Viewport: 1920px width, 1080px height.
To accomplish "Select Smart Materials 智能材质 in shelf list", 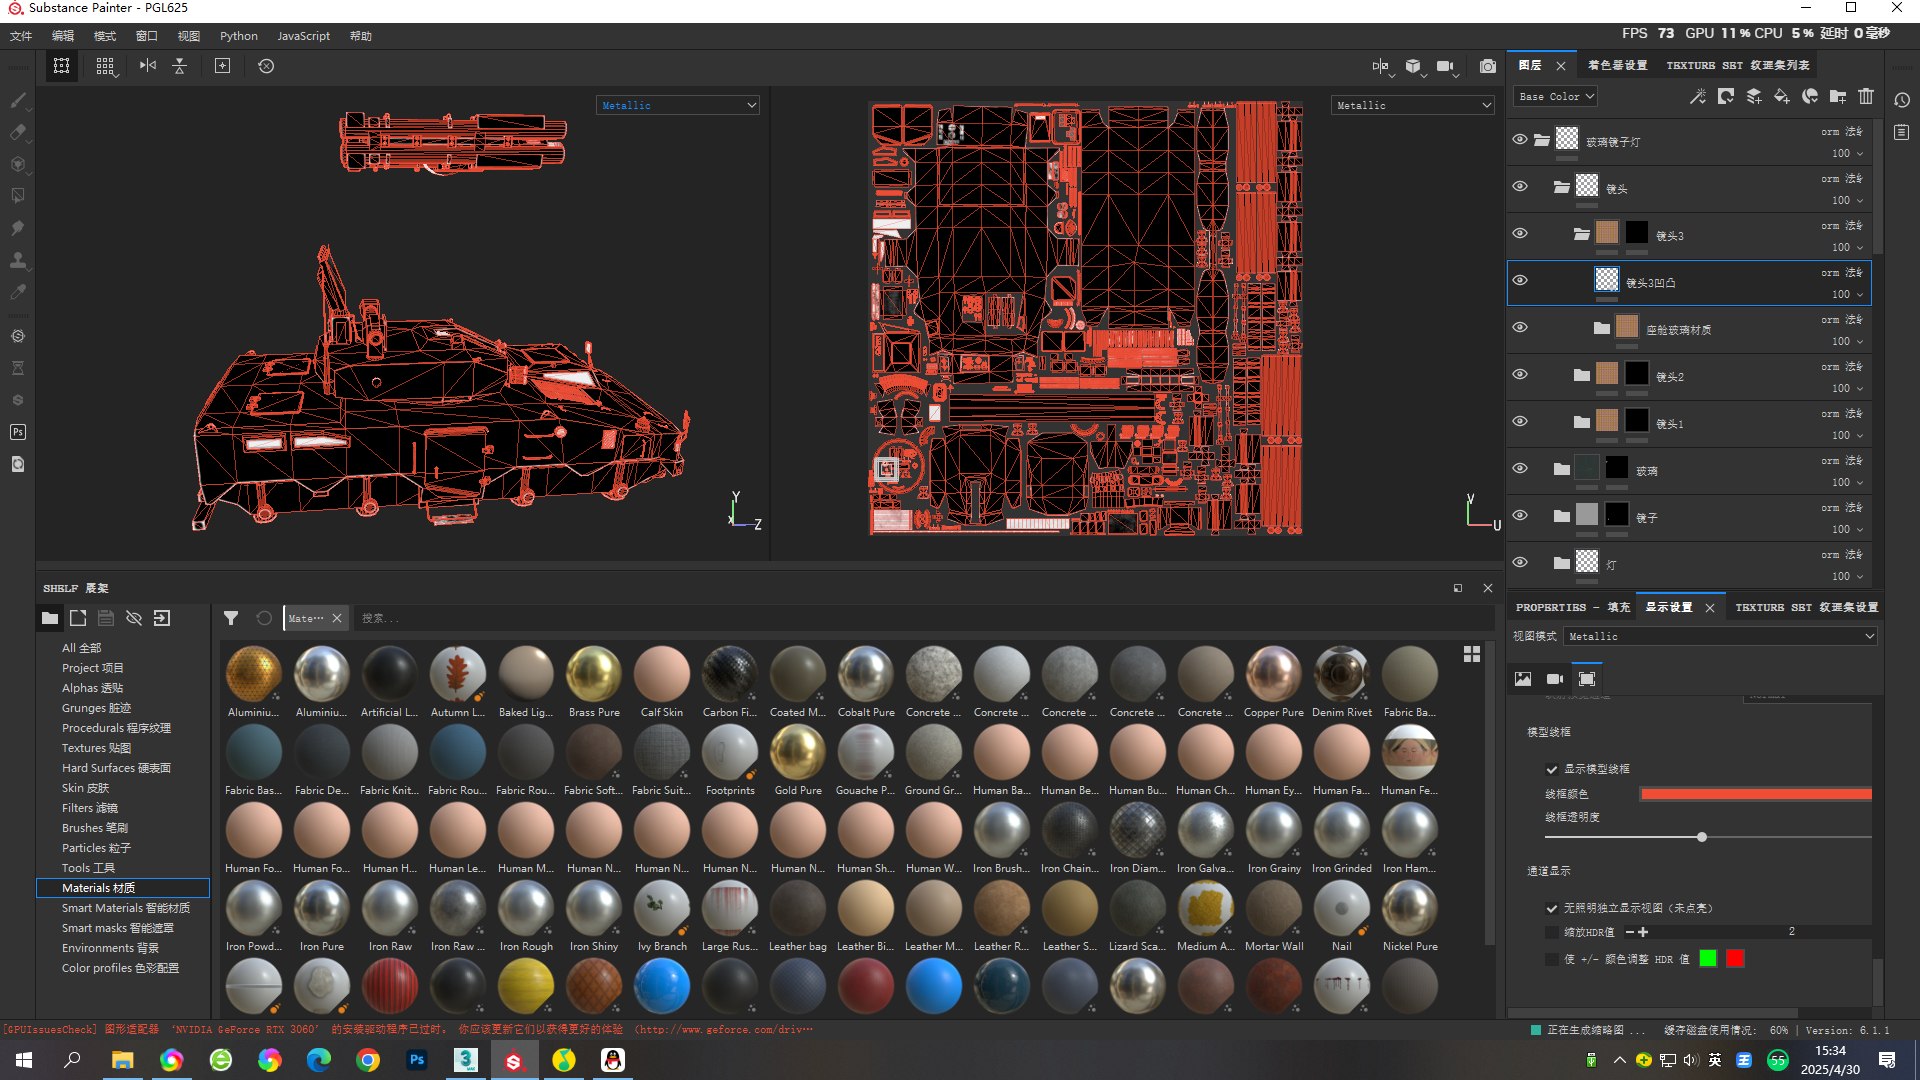I will pyautogui.click(x=125, y=909).
